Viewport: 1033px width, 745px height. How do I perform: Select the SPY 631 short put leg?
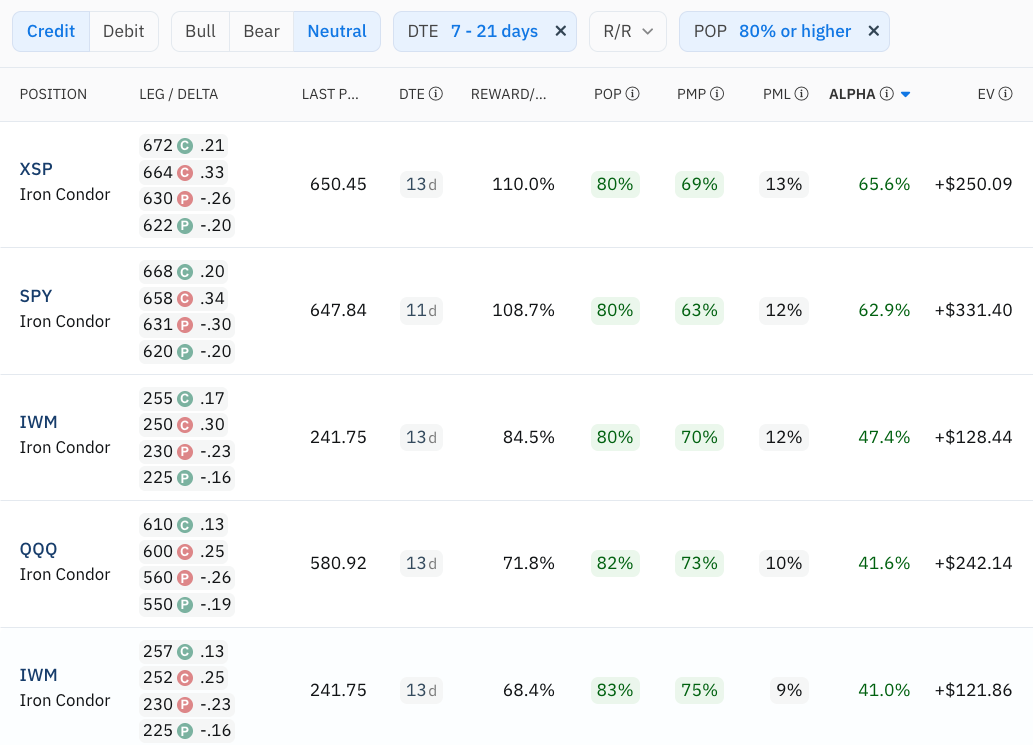pos(187,325)
